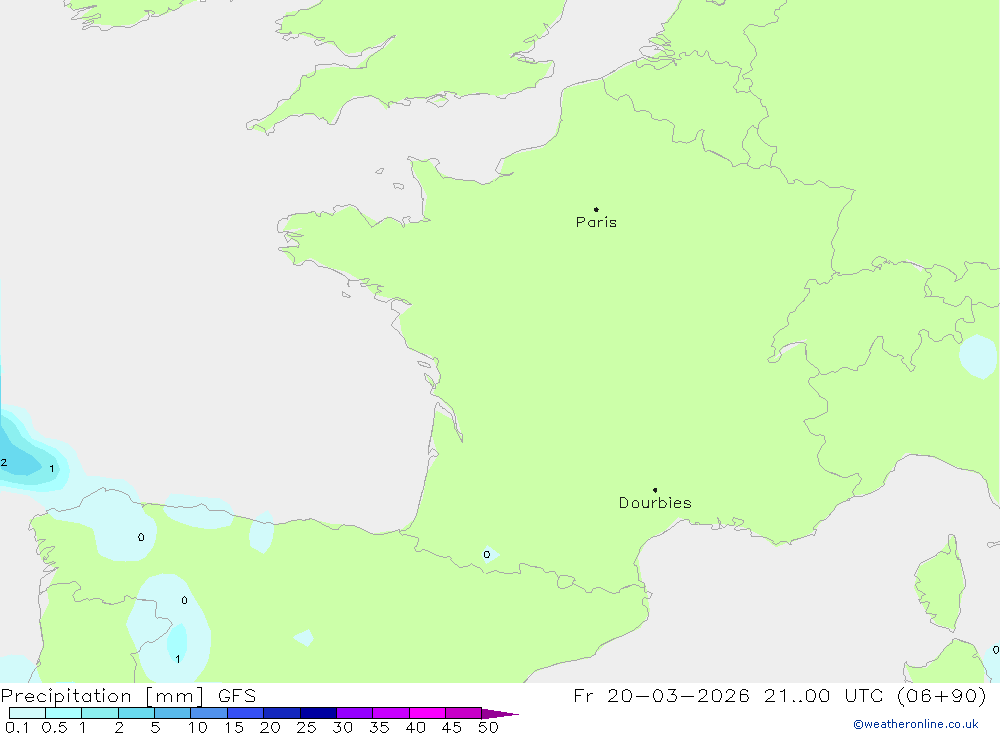Viewport: 1000px width, 733px height.
Task: Pick the palest cyan legend swatch above 0.1
Action: pos(27,713)
